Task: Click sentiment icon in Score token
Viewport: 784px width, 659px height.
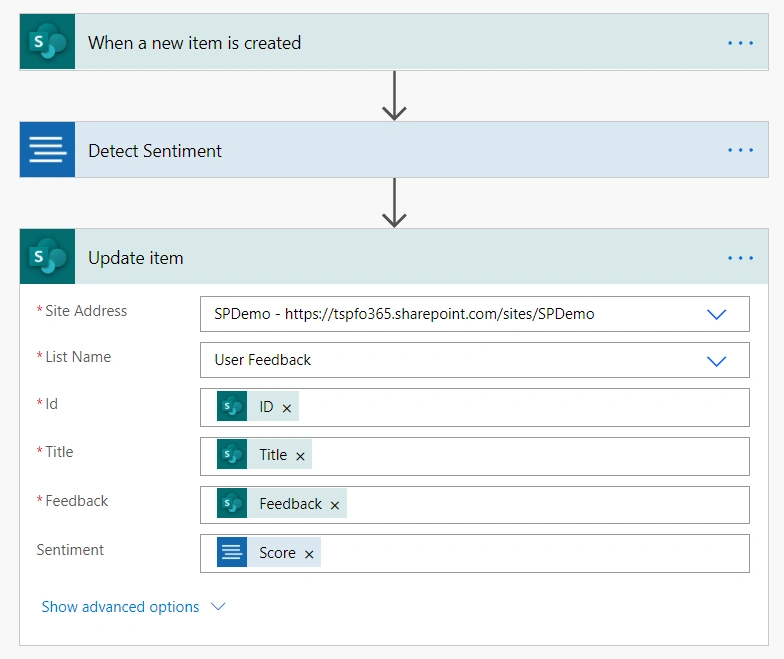Action: tap(232, 552)
